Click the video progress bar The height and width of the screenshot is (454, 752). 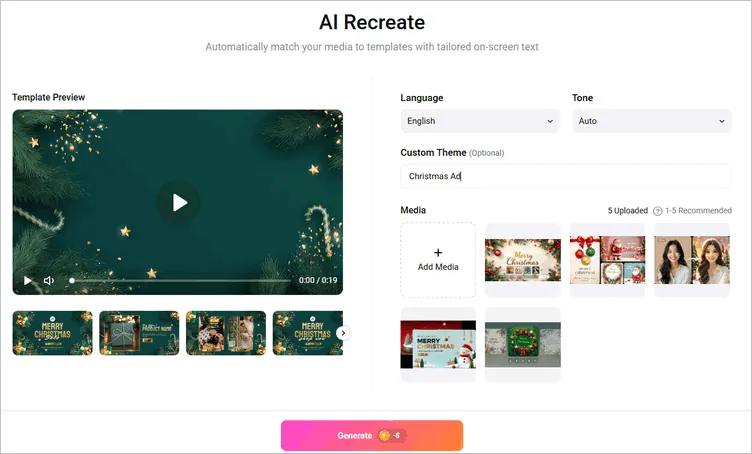pyautogui.click(x=180, y=280)
